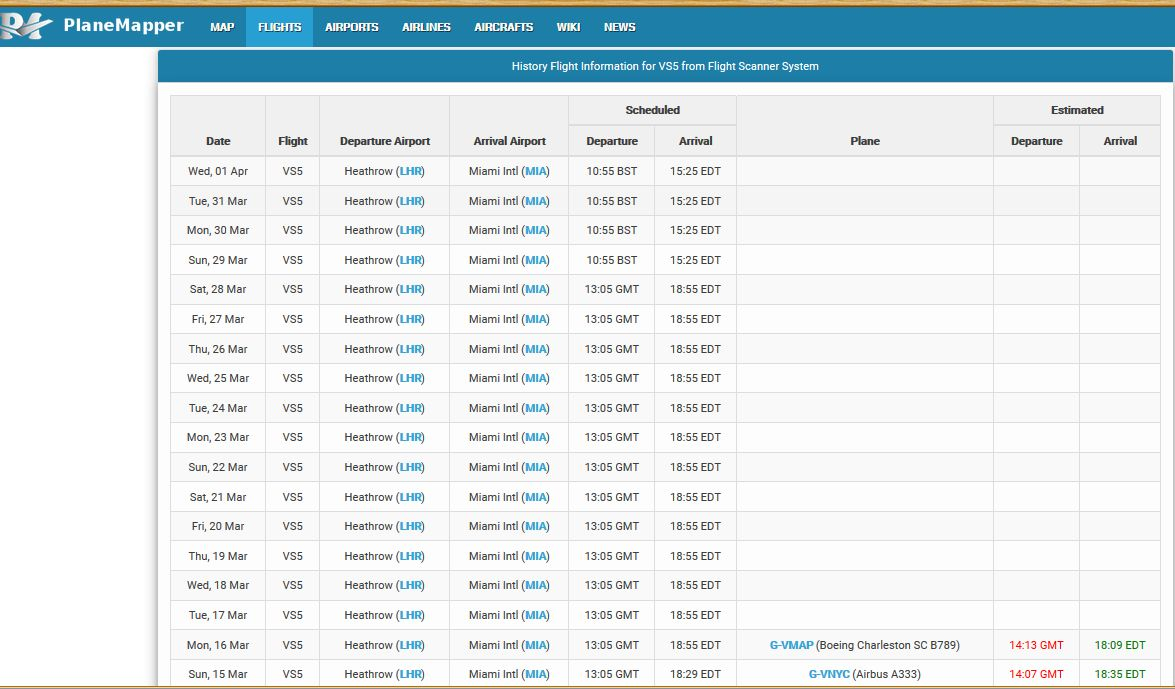The width and height of the screenshot is (1175, 689).
Task: Click MIA link in Tue, 17 Mar row
Action: click(536, 616)
